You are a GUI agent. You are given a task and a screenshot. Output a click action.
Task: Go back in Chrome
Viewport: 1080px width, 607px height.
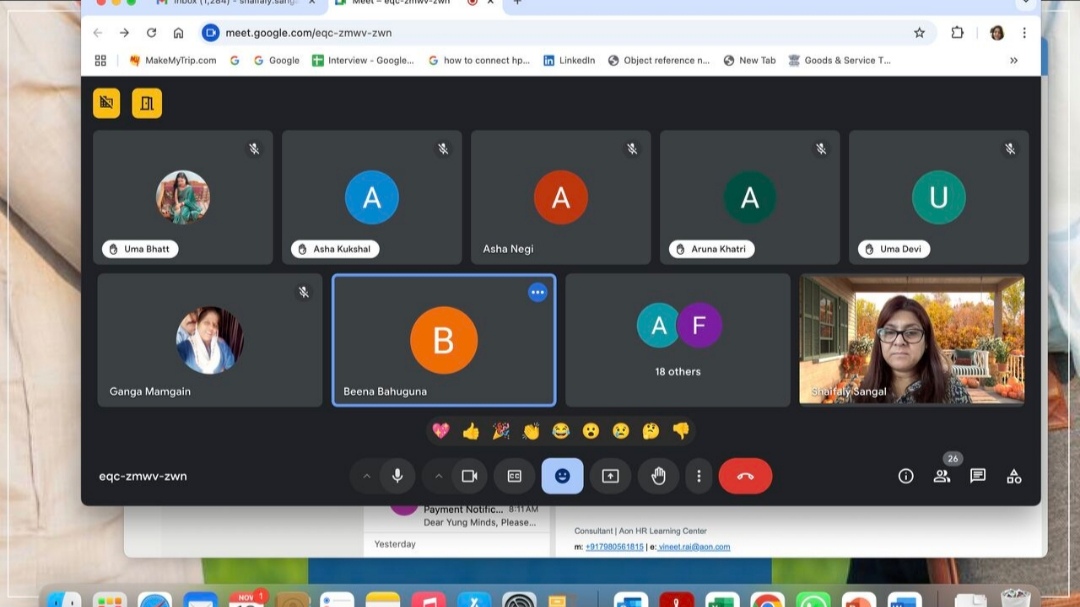[x=98, y=32]
